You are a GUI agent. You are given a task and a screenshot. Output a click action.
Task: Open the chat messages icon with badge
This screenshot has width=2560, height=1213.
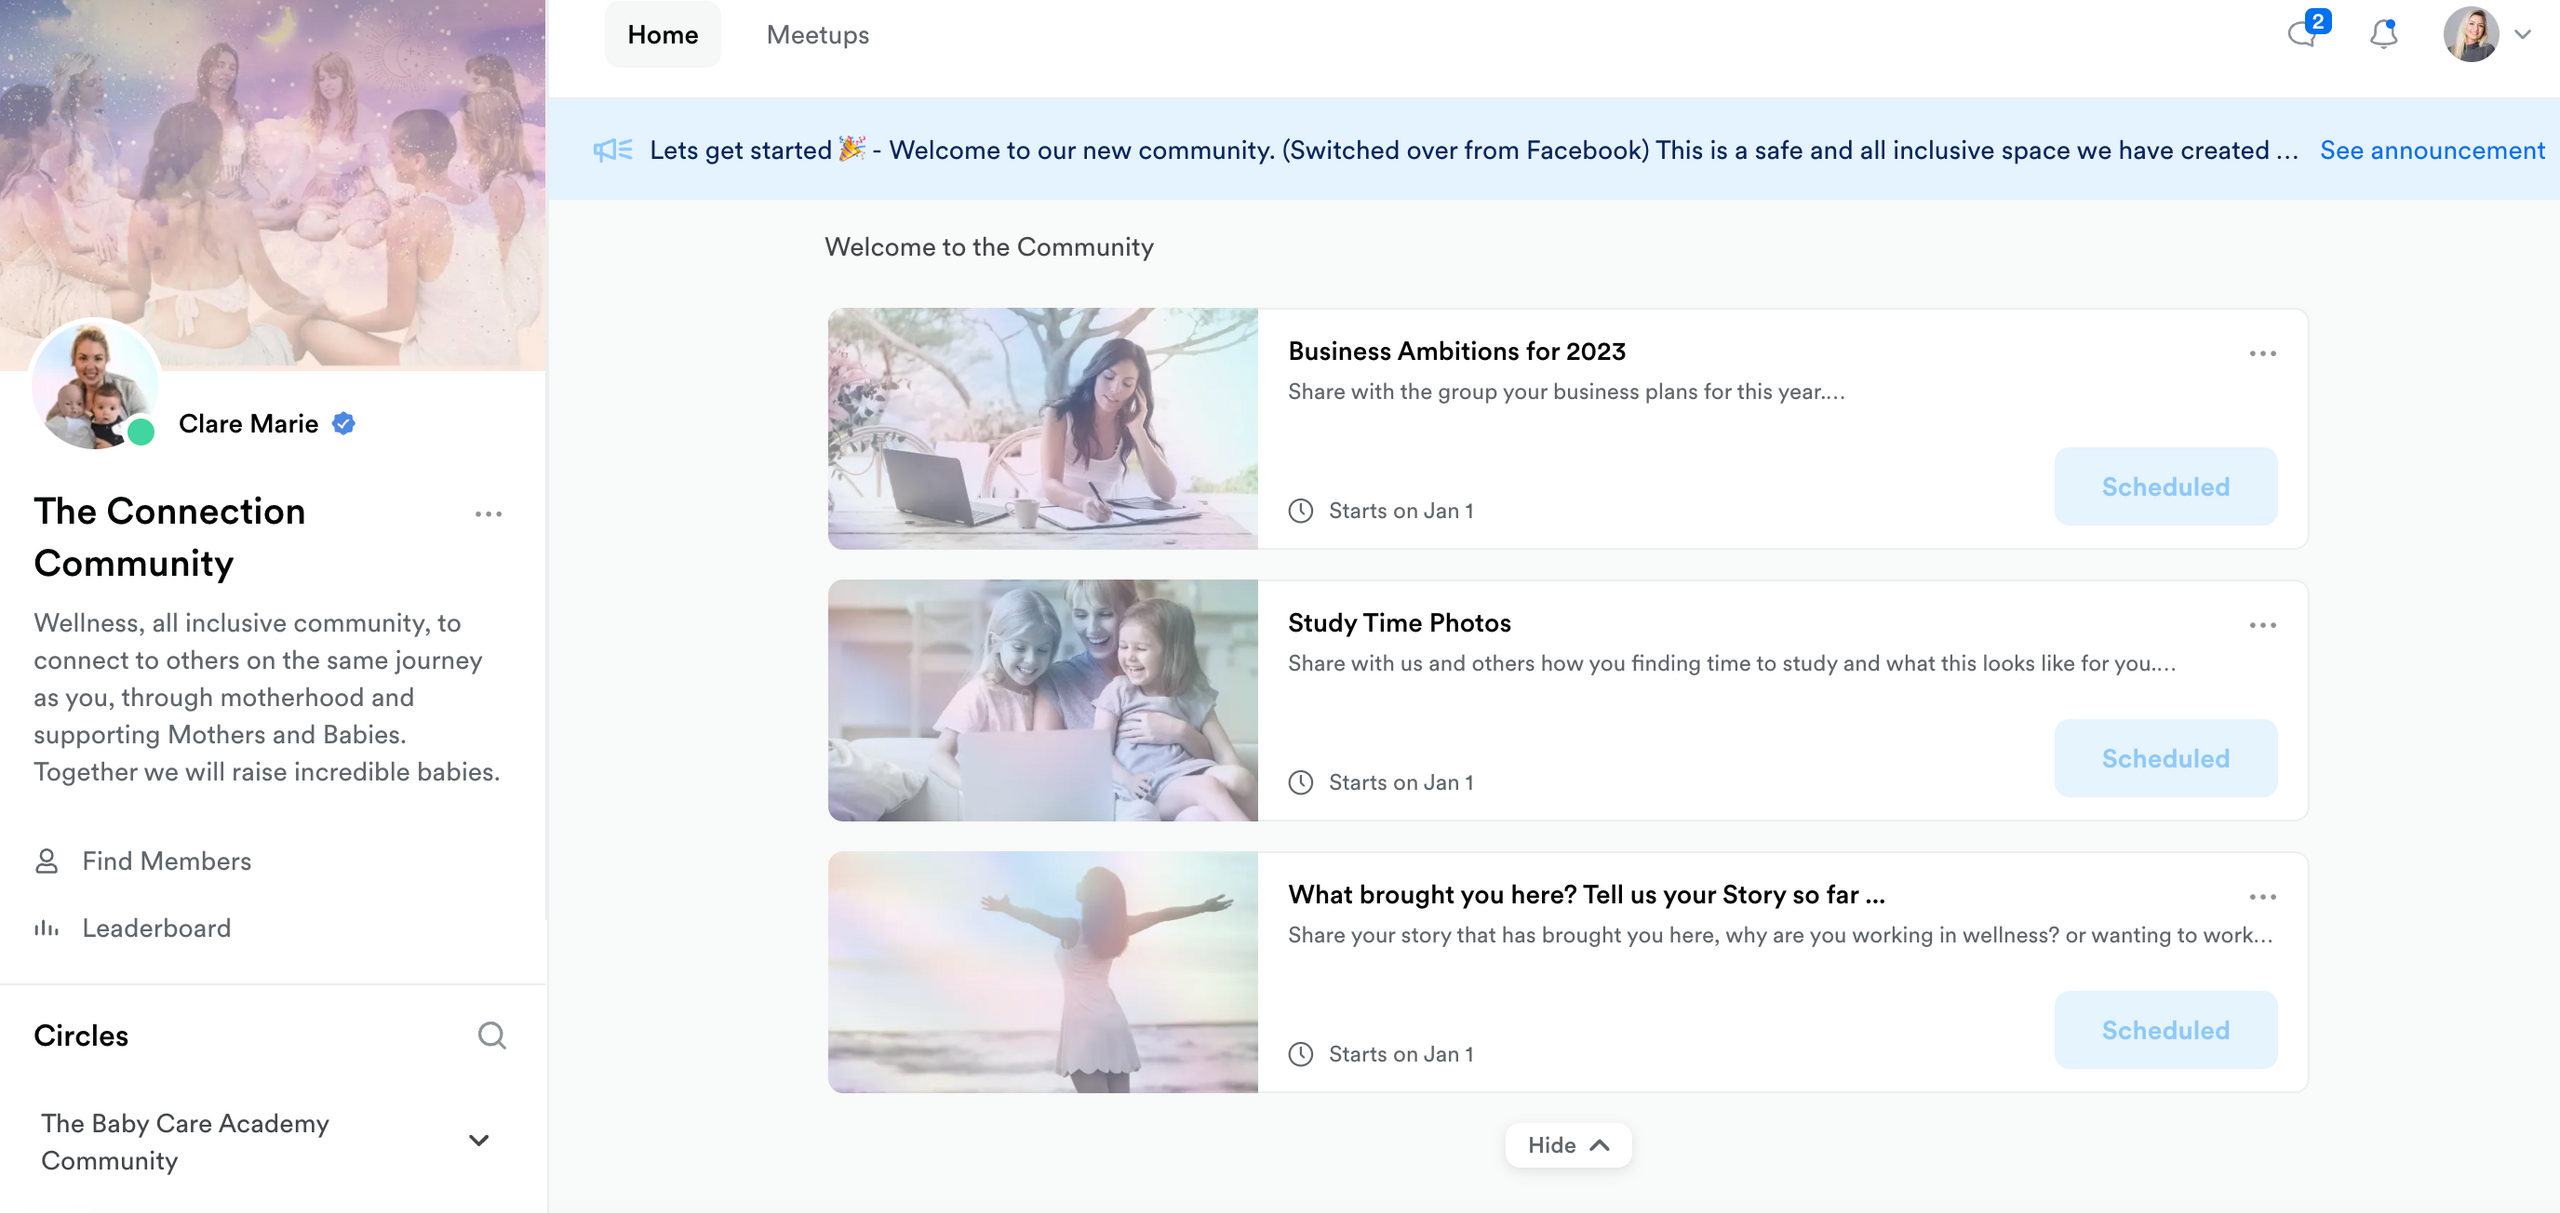(x=2304, y=35)
